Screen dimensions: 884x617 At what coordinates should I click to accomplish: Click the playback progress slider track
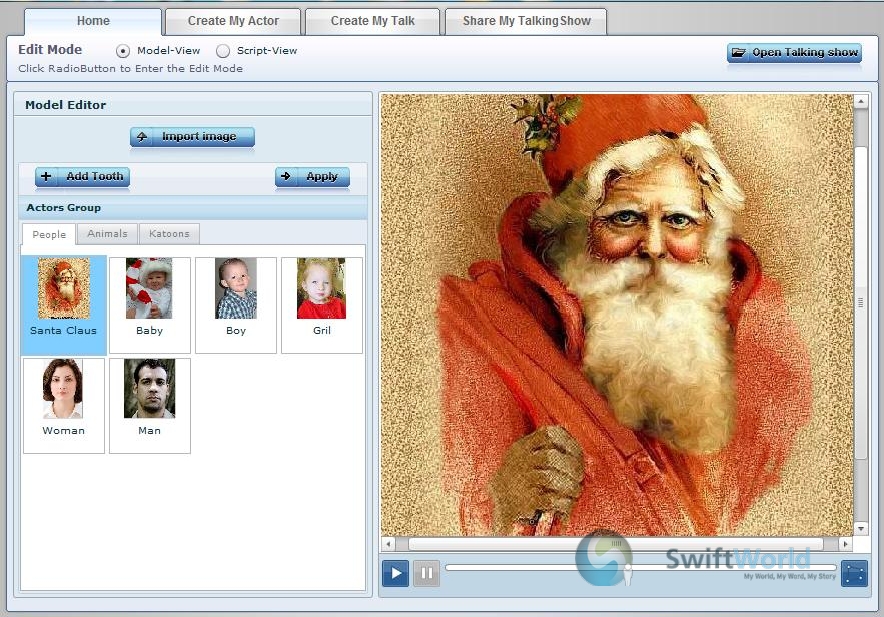(640, 567)
